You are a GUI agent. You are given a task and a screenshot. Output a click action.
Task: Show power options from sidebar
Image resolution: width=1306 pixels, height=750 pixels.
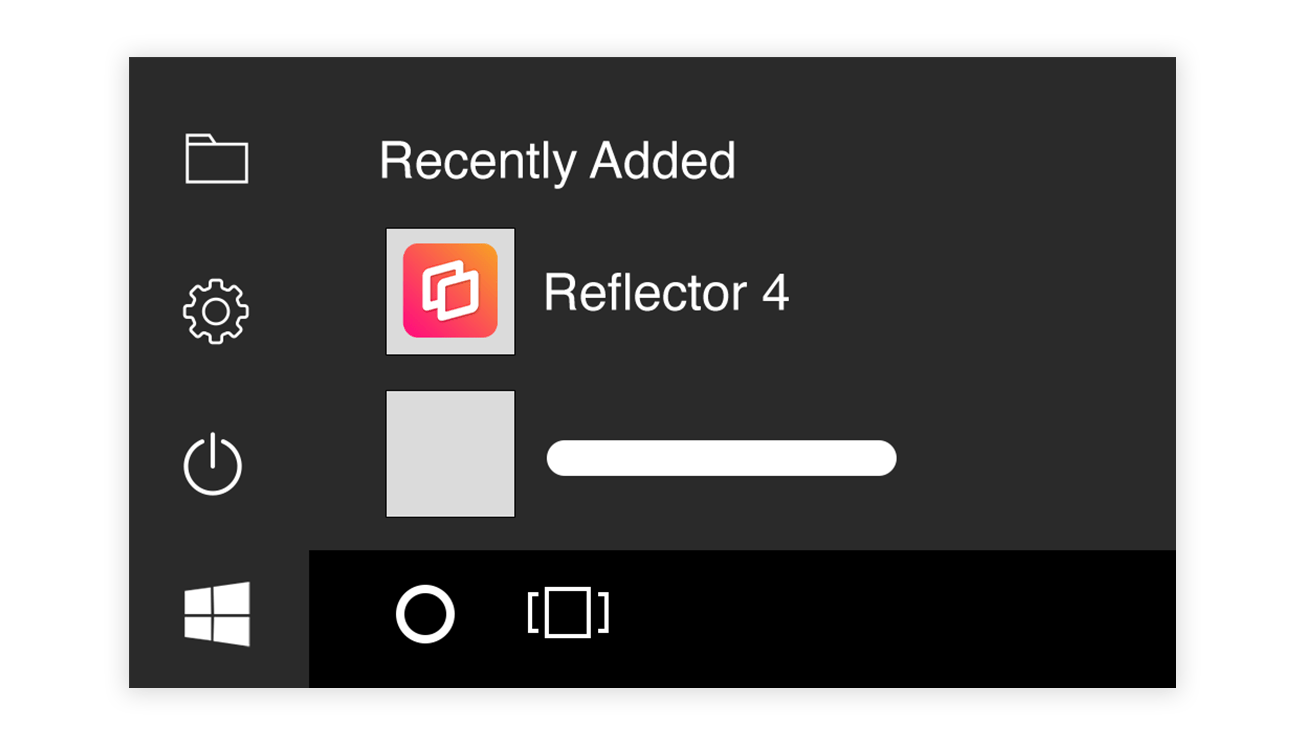tap(213, 465)
